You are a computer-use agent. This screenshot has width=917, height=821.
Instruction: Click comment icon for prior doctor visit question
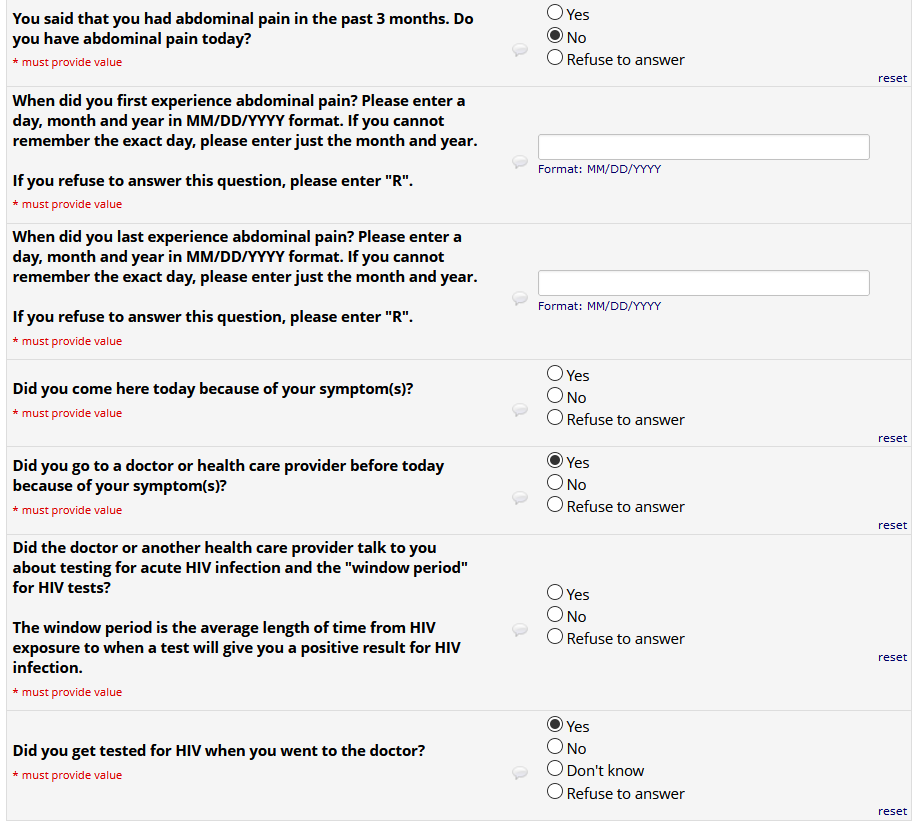(520, 497)
